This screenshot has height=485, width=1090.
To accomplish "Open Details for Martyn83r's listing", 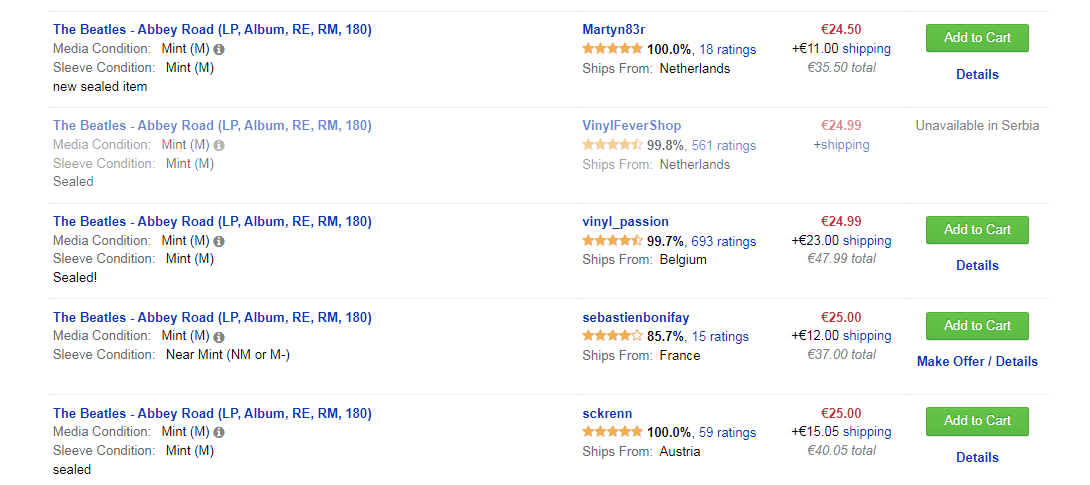I will tap(977, 74).
